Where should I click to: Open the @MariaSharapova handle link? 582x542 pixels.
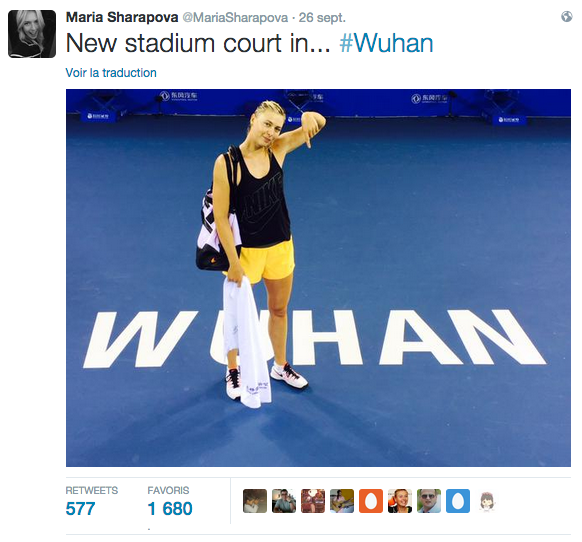235,18
